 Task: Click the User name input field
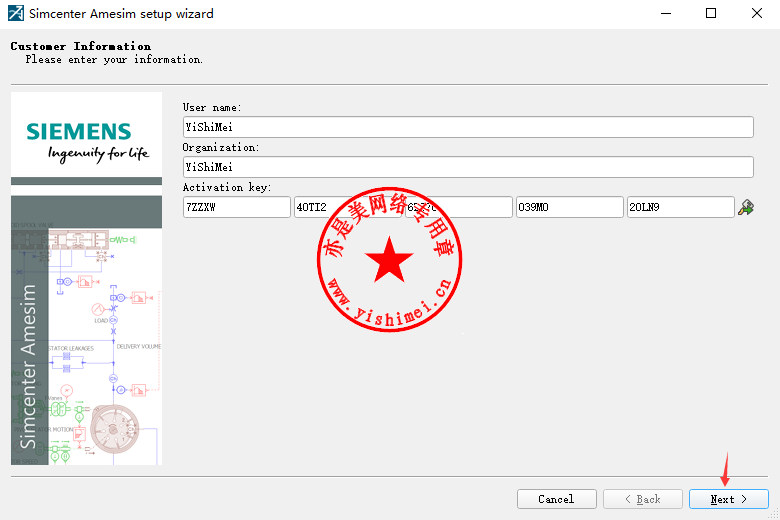click(x=468, y=127)
